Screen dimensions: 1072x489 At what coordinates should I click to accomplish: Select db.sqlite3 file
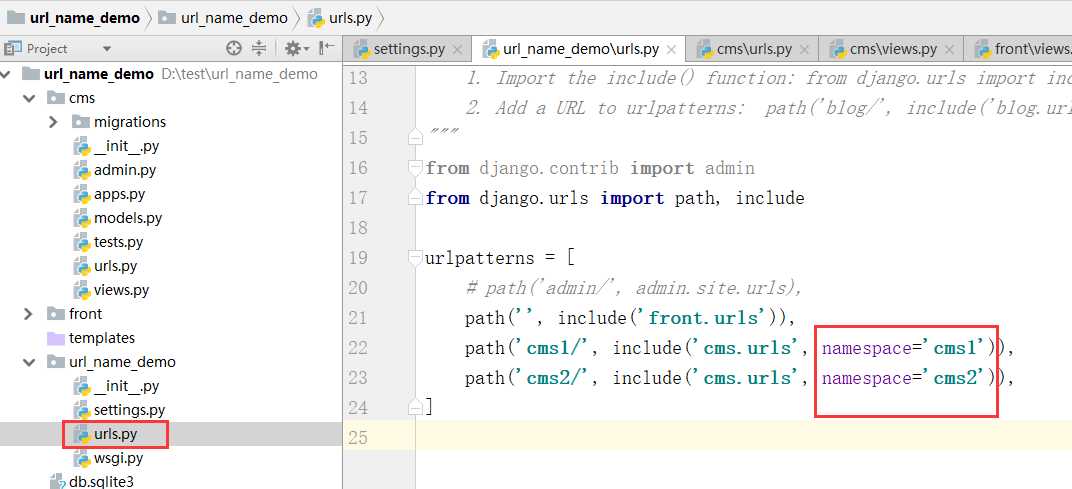(x=92, y=481)
